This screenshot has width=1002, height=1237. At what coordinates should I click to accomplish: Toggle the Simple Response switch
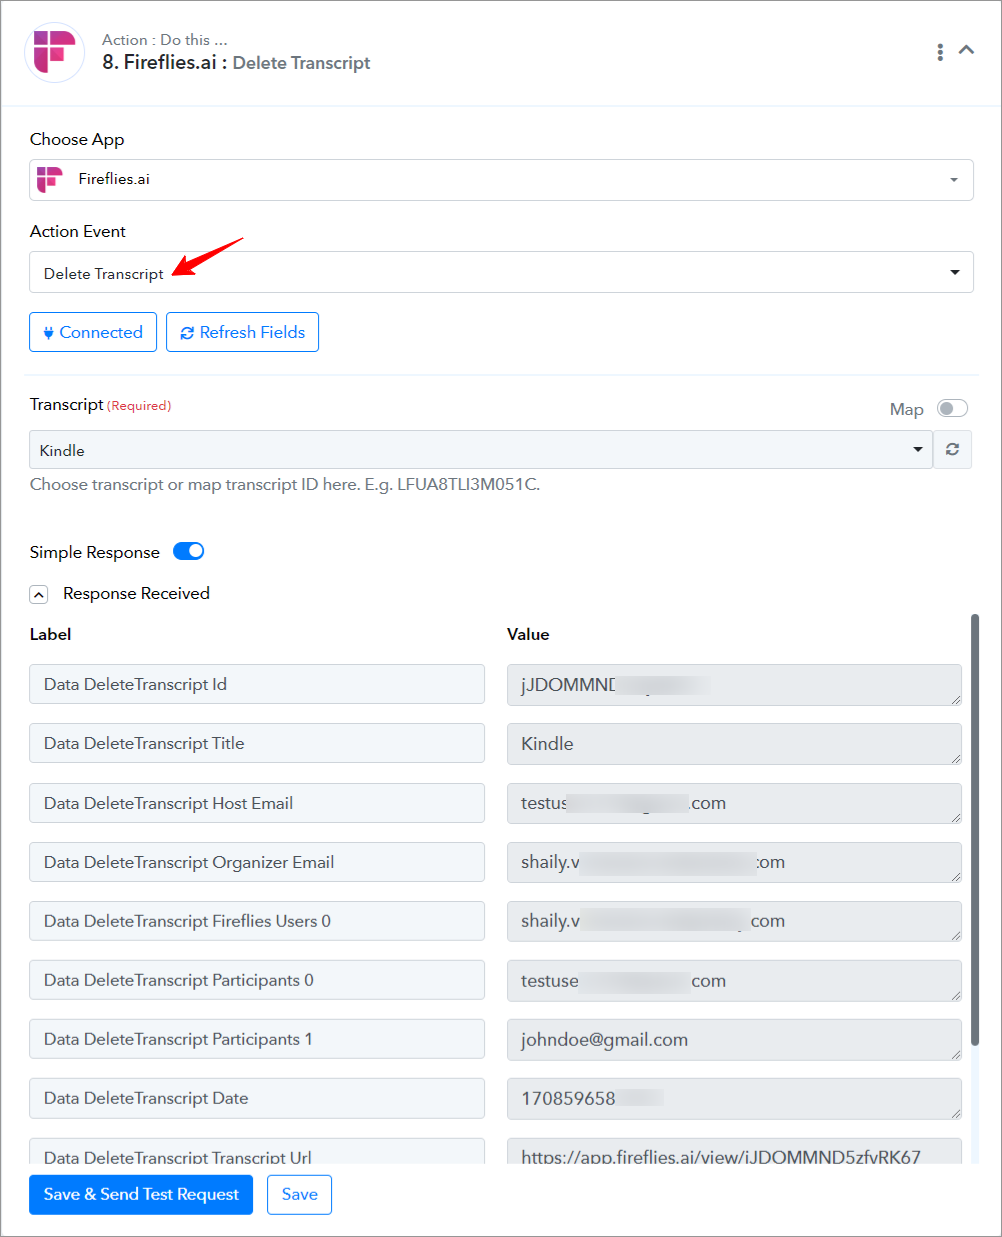(x=188, y=551)
